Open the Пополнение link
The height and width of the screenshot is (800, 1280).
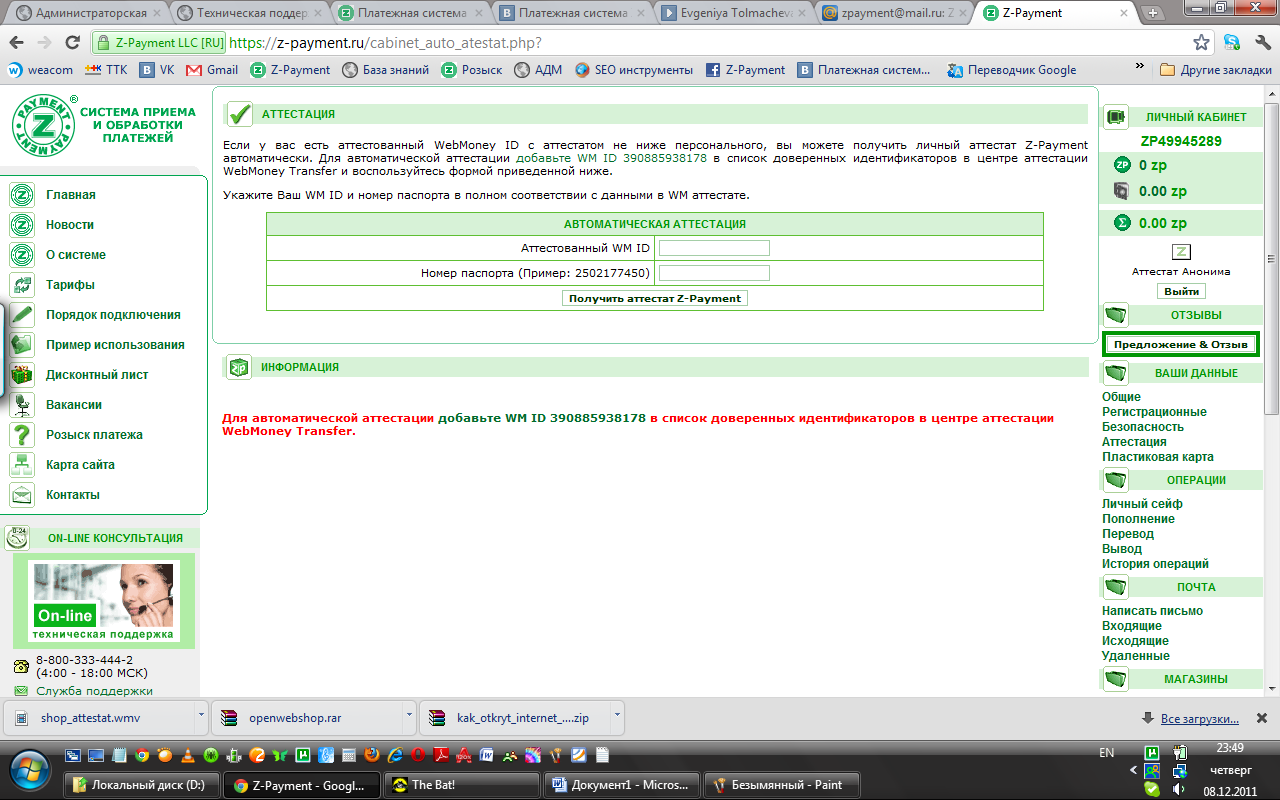pos(1138,519)
